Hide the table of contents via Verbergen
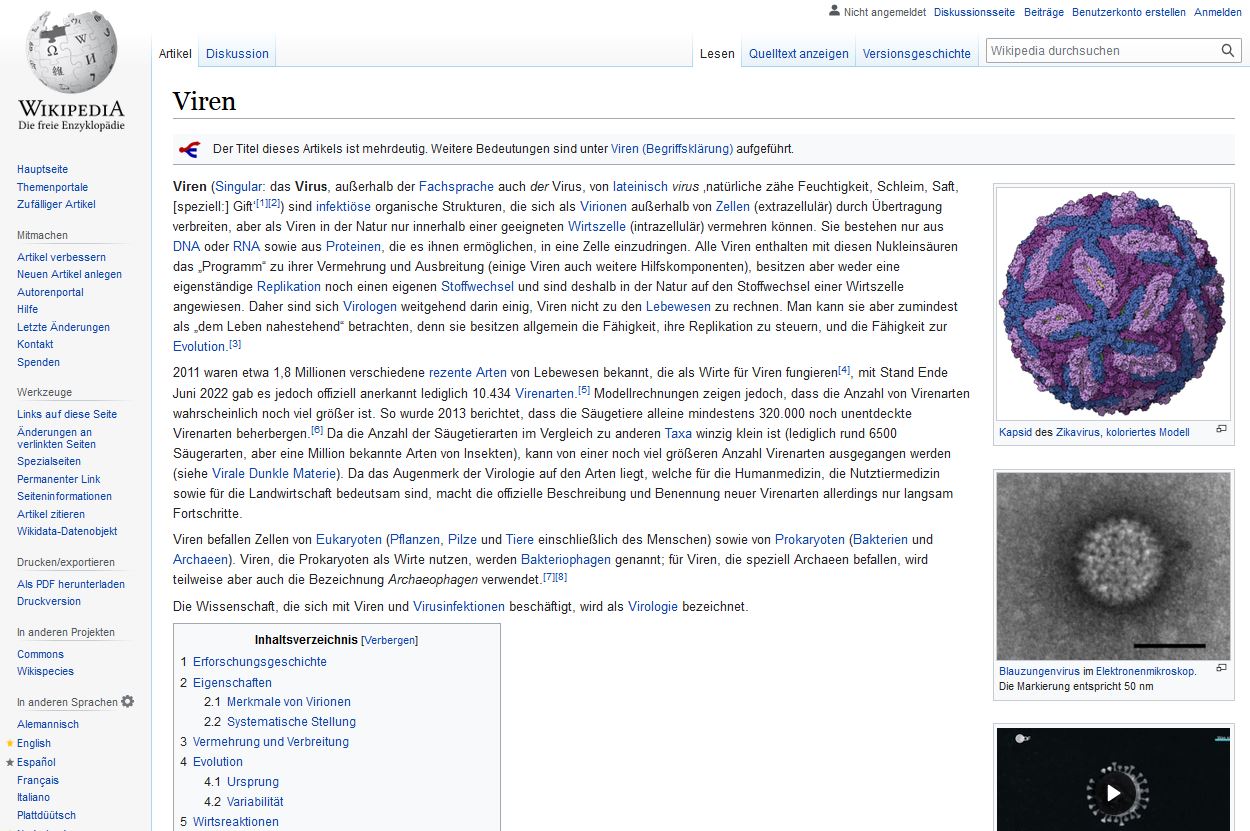Image resolution: width=1250 pixels, height=831 pixels. (389, 640)
